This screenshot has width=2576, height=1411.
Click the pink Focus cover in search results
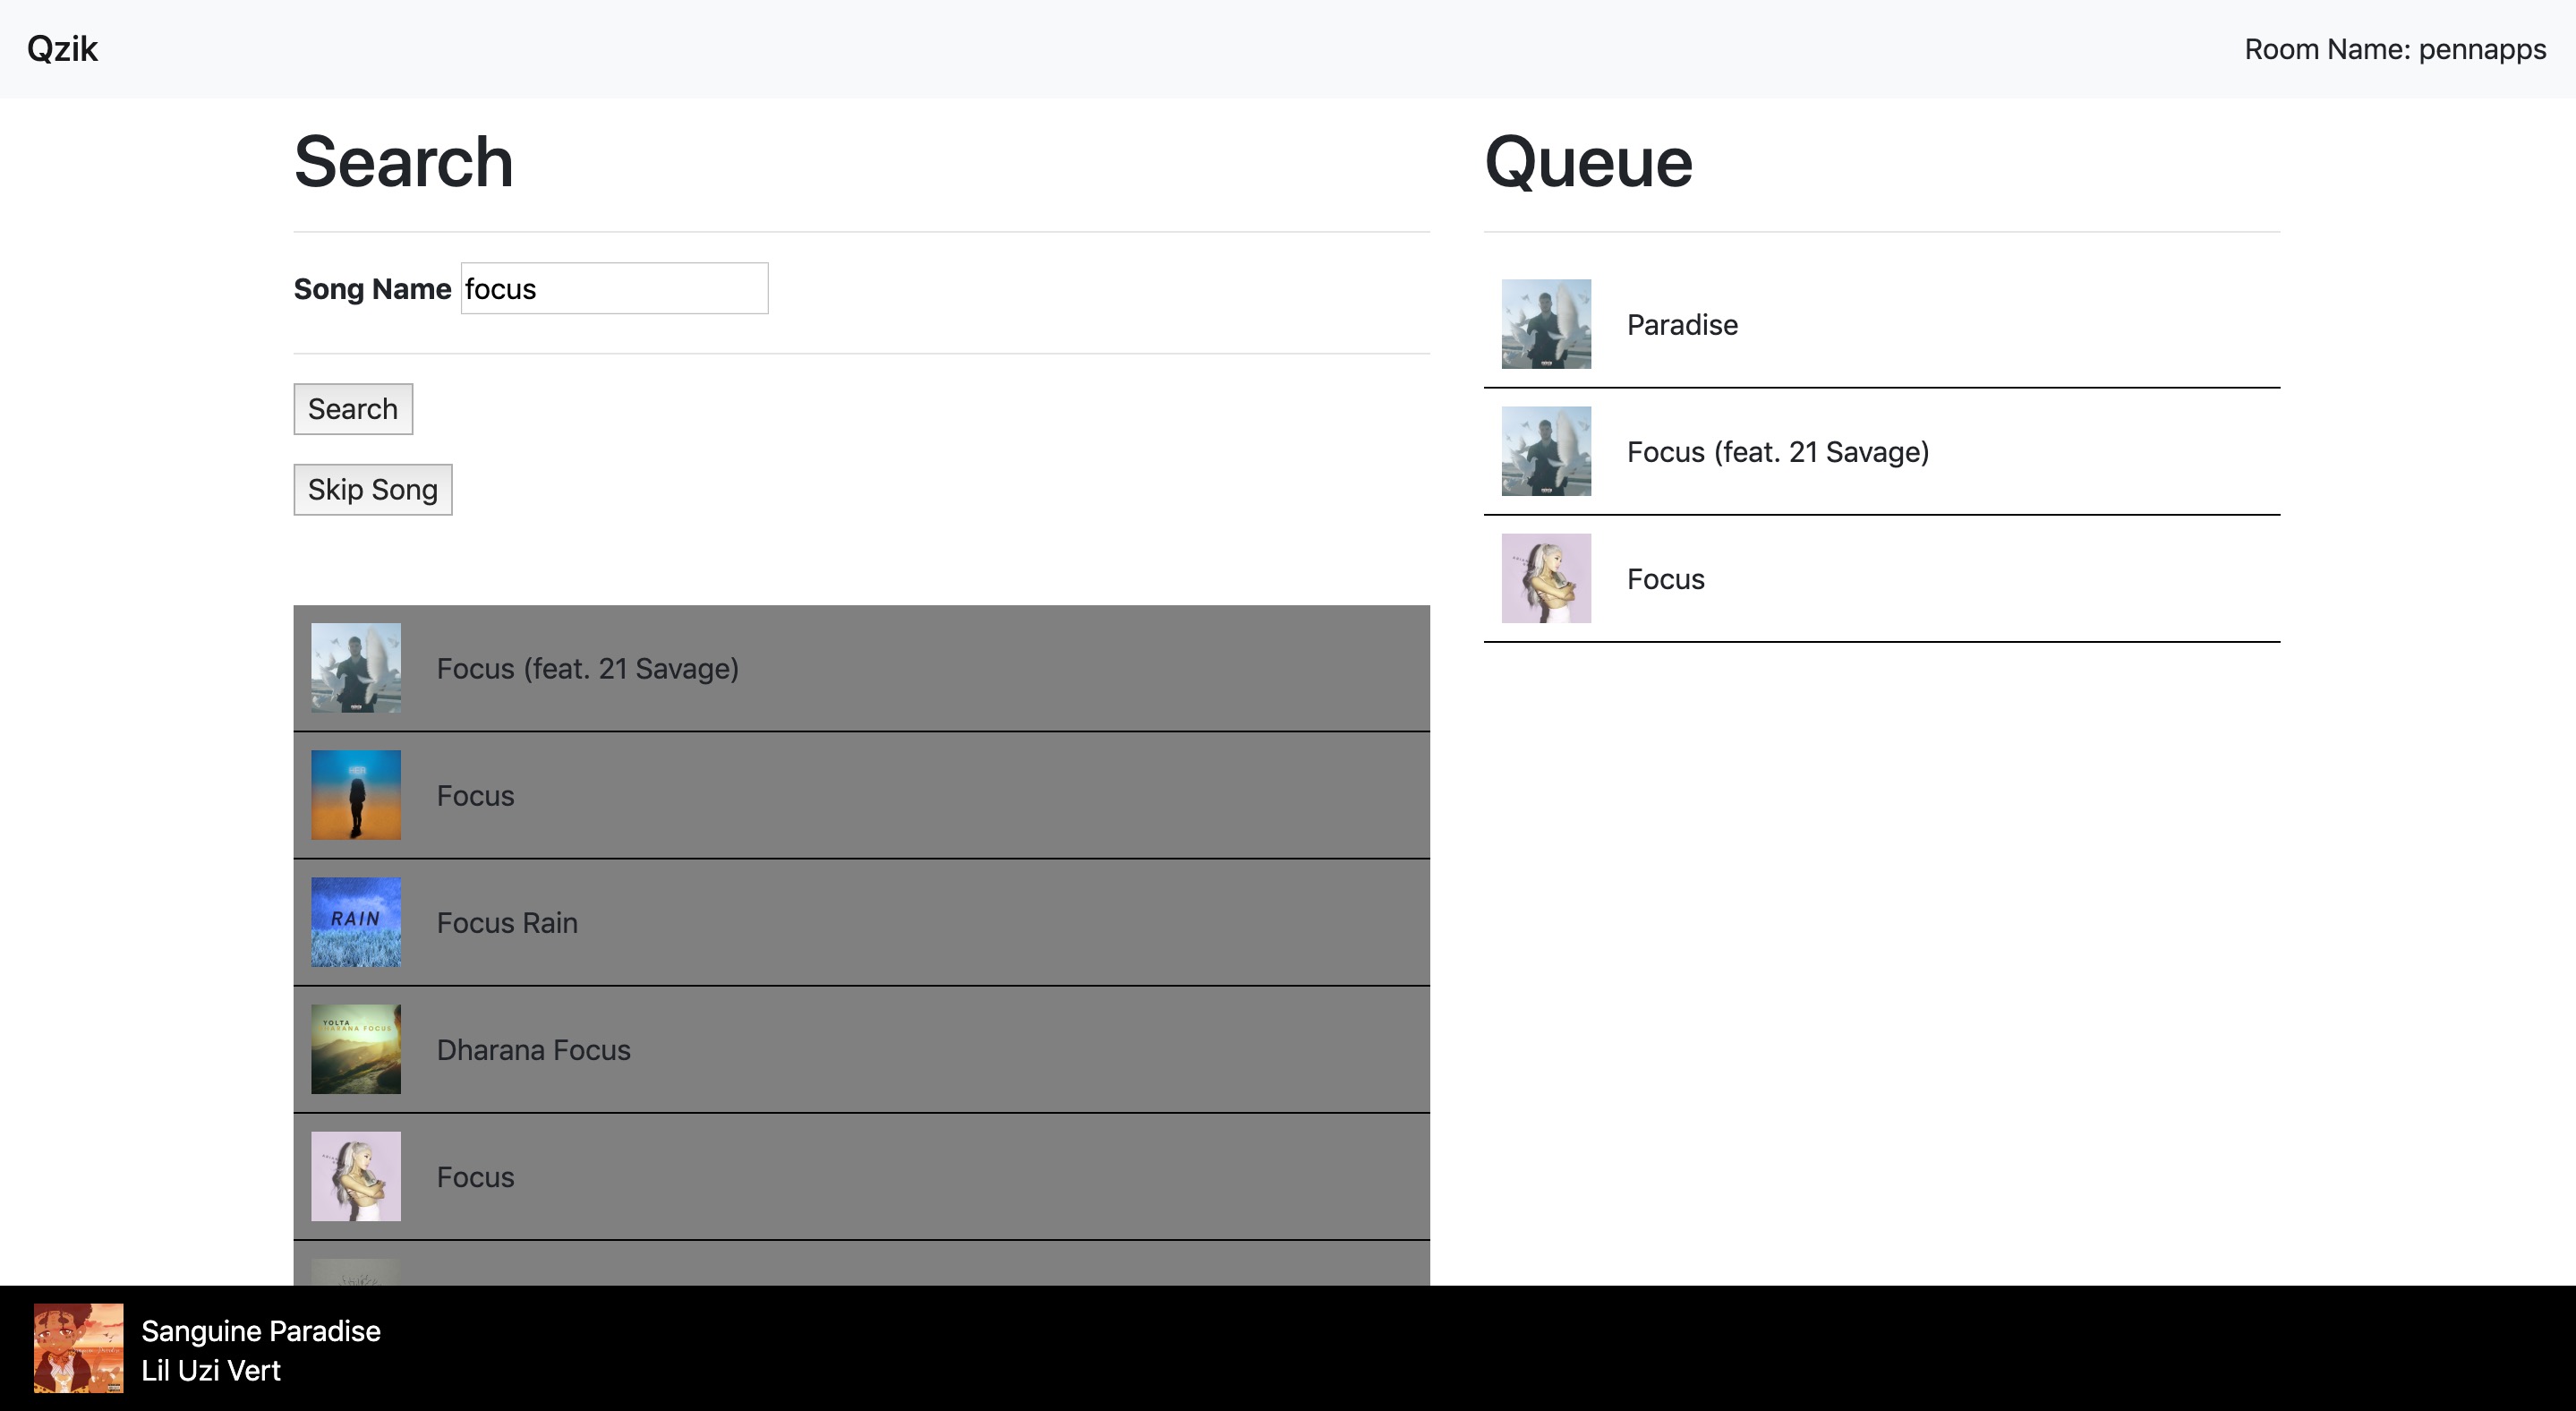coord(356,1176)
